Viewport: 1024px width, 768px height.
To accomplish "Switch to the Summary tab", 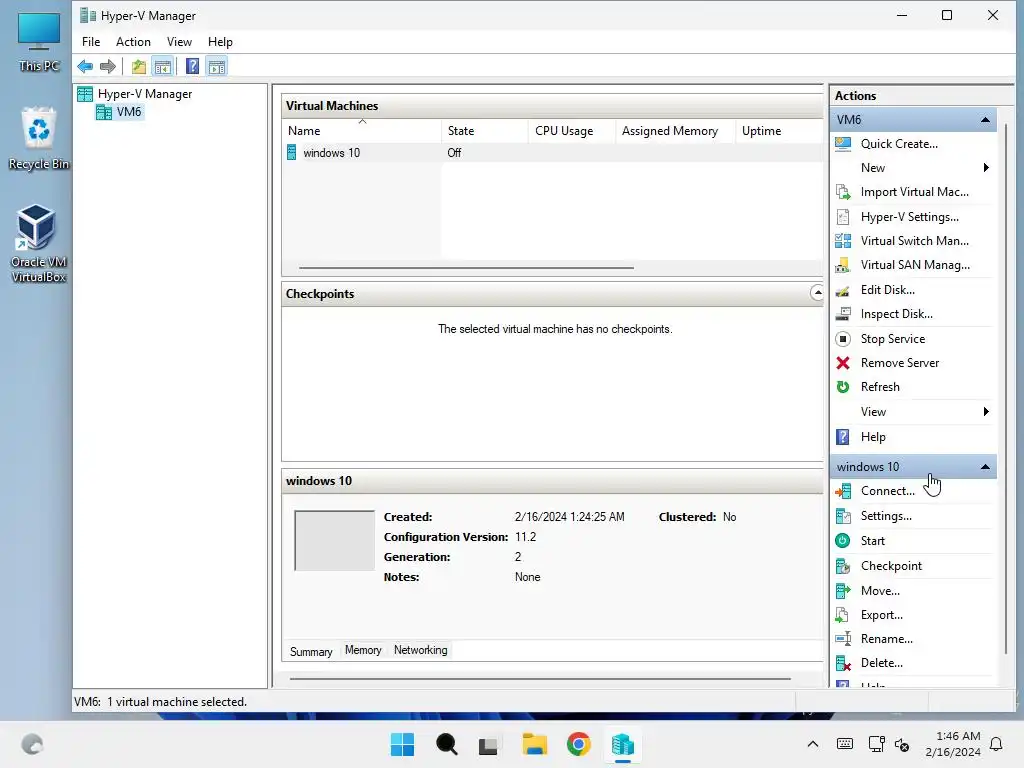I will point(311,652).
